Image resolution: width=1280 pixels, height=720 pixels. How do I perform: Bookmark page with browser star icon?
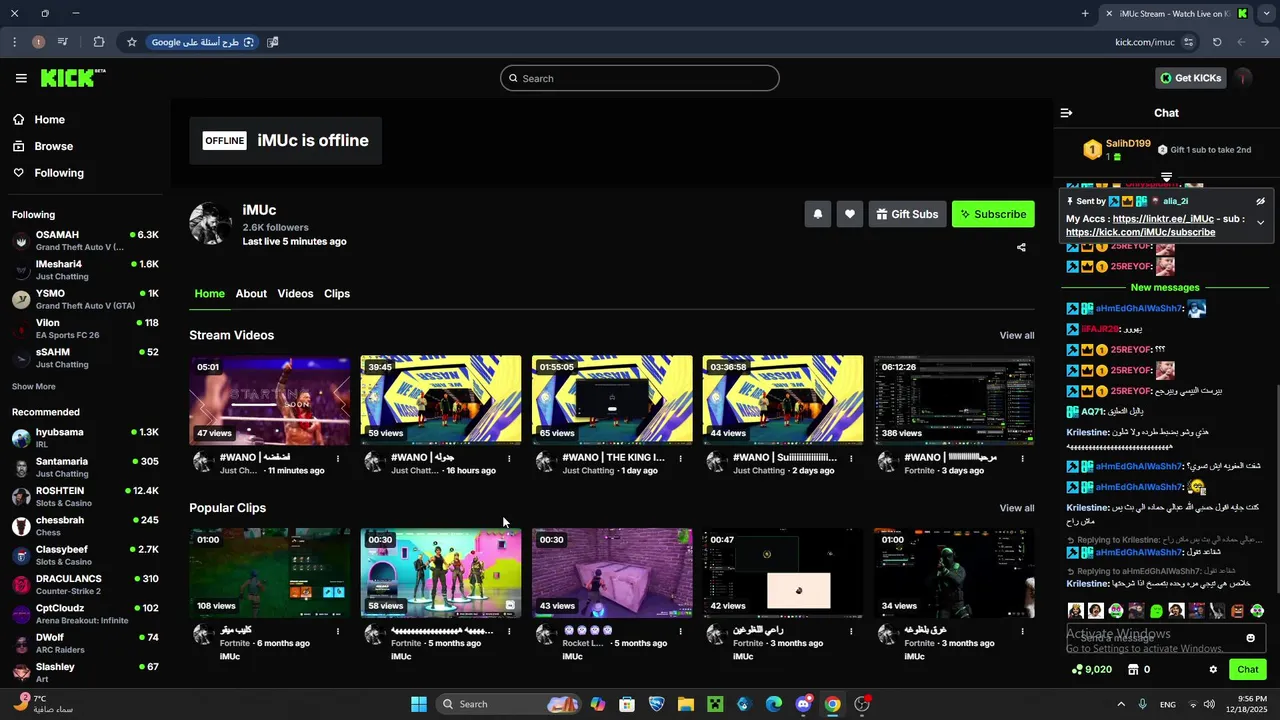pyautogui.click(x=132, y=42)
